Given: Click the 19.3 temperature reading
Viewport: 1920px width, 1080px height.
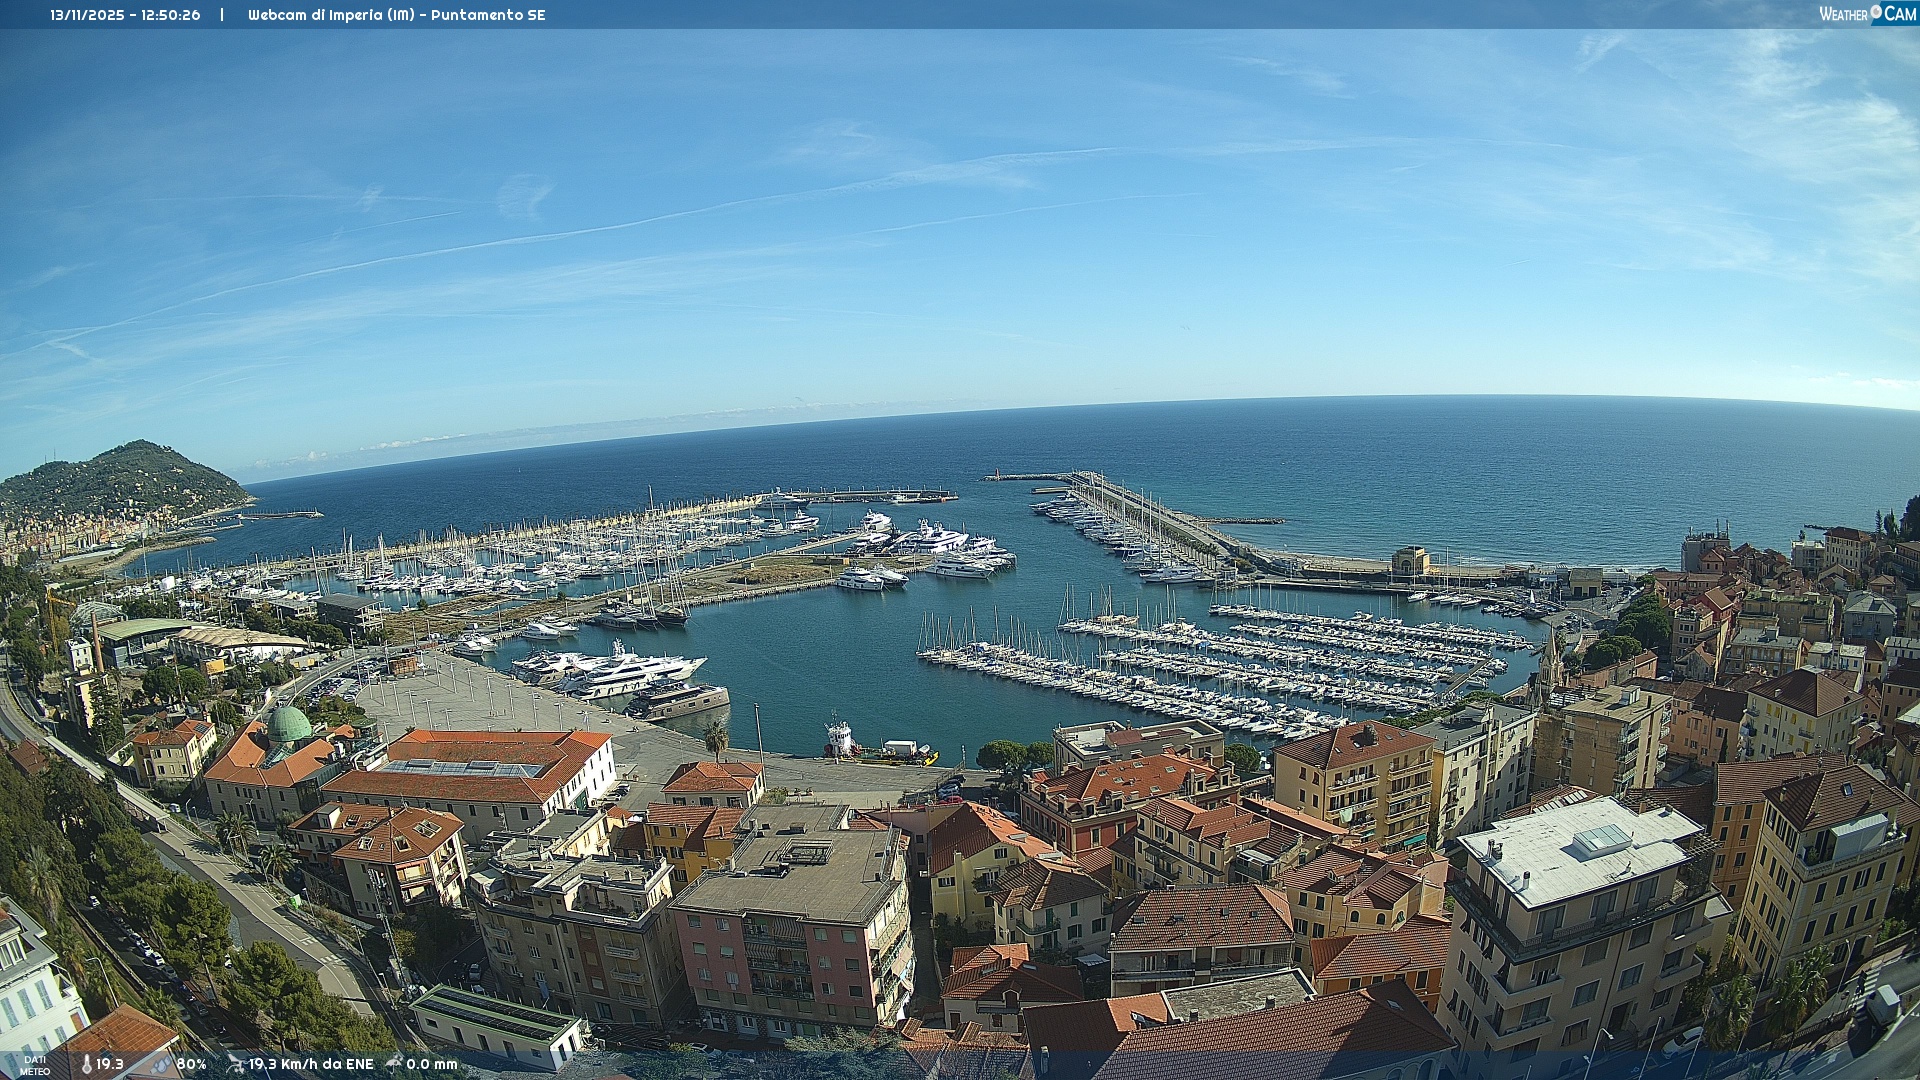Looking at the screenshot, I should (x=110, y=1064).
